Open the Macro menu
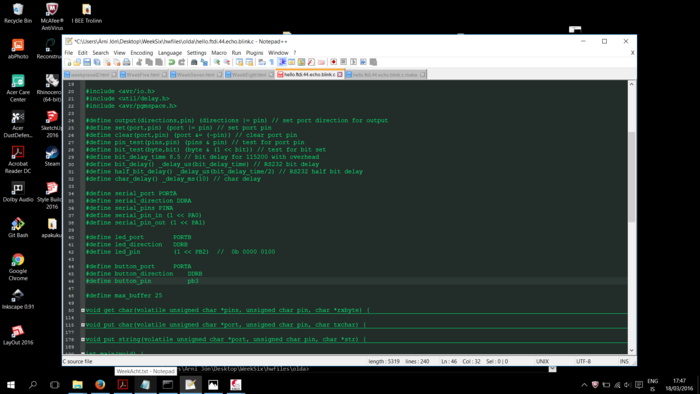Viewport: 700px width, 394px height. (219, 53)
